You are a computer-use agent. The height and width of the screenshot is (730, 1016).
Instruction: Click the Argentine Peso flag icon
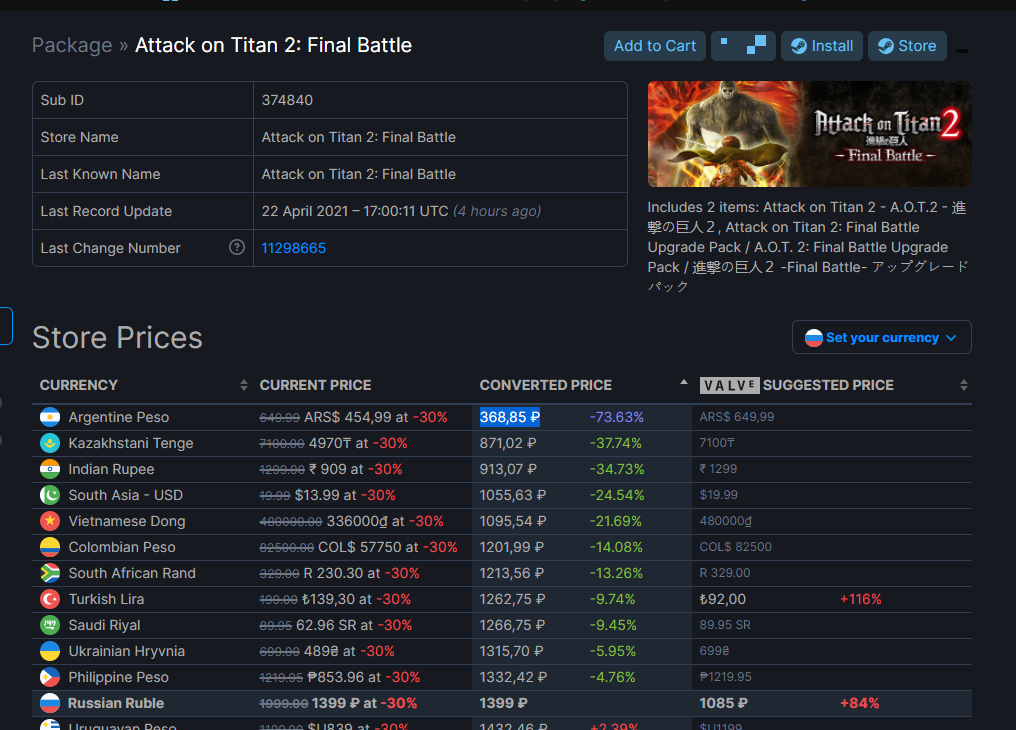[50, 417]
